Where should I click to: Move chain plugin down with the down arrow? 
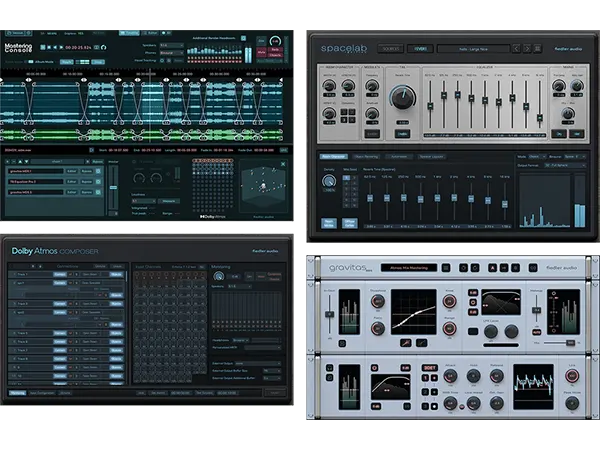[27, 161]
